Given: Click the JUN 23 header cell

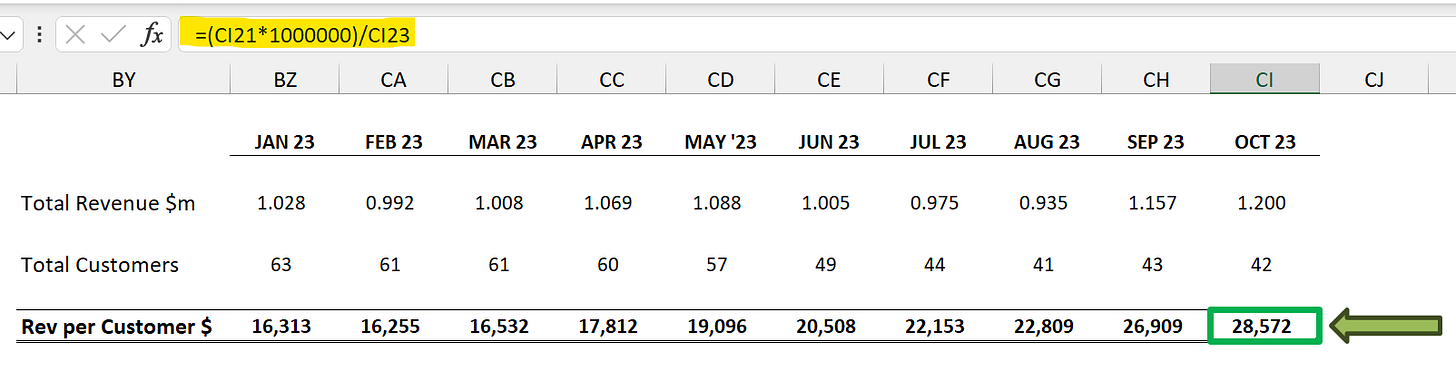Looking at the screenshot, I should [x=829, y=142].
